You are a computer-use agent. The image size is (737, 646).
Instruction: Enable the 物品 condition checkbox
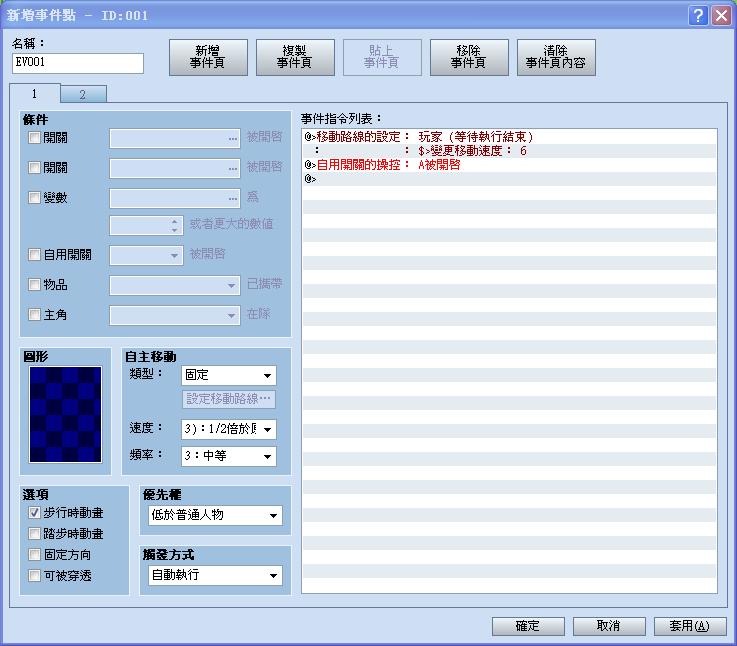click(x=34, y=284)
